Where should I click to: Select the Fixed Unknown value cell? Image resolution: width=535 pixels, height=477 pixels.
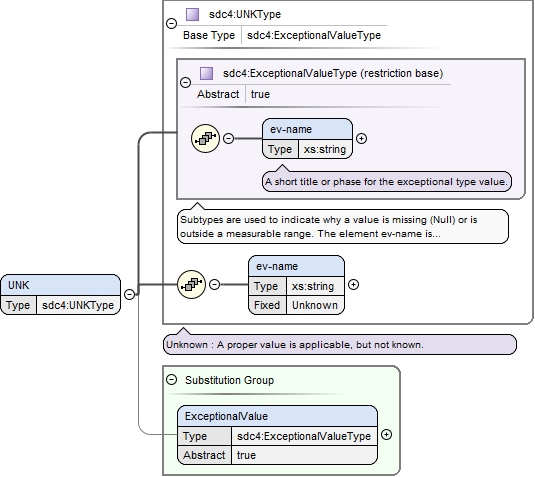[315, 305]
